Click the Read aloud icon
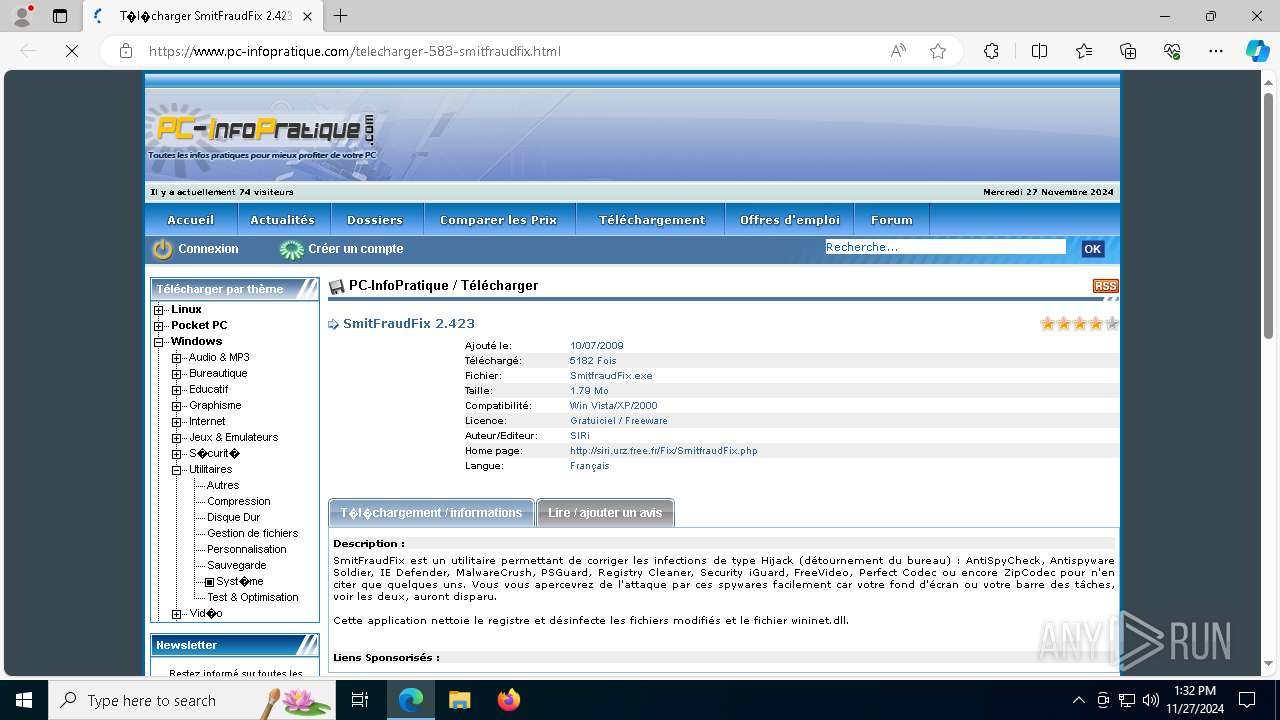The width and height of the screenshot is (1280, 720). click(x=898, y=51)
